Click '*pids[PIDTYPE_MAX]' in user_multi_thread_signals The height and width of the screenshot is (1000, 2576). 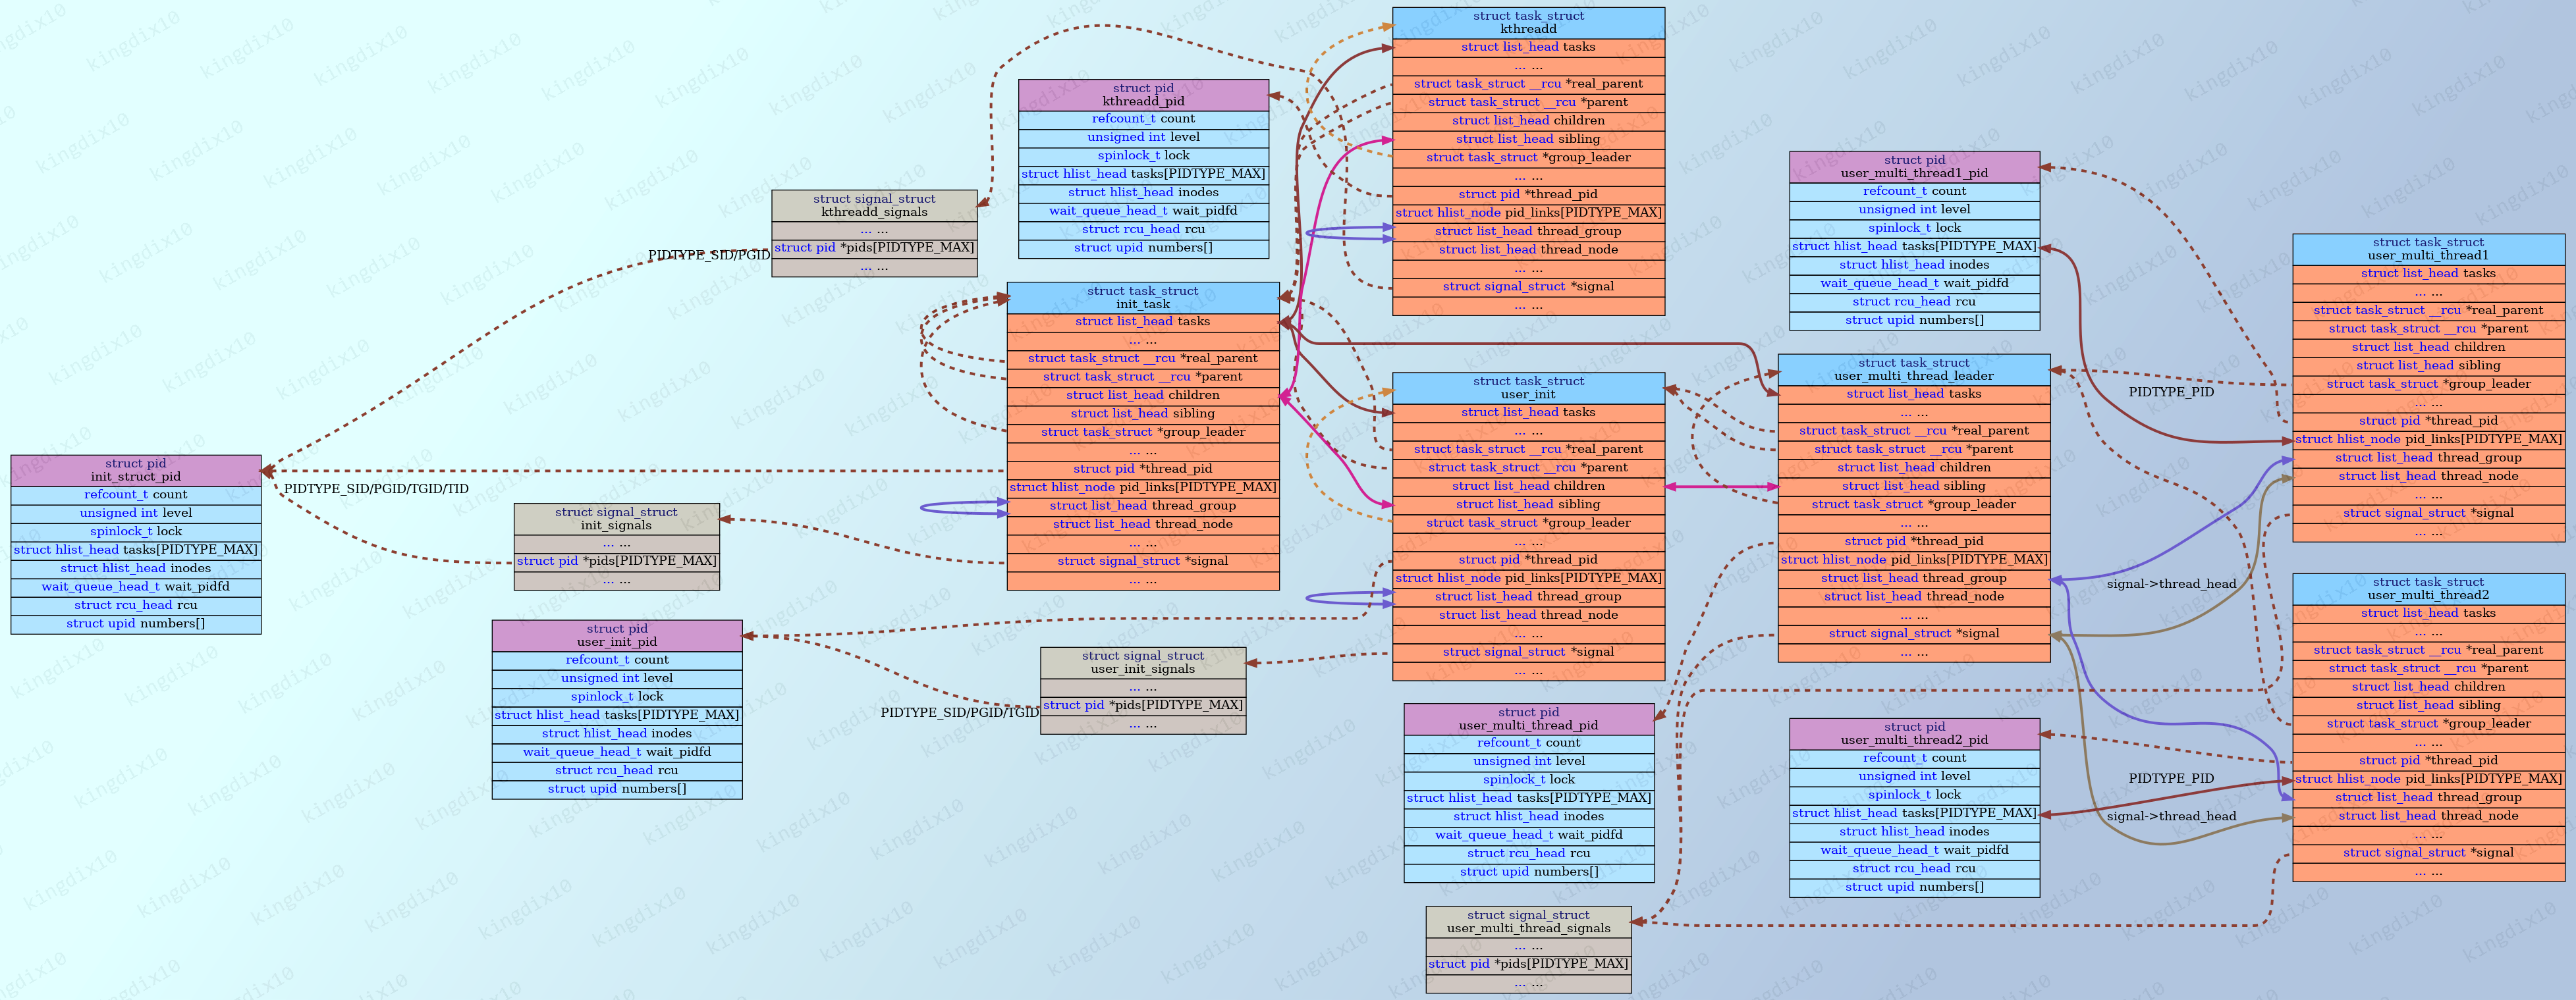click(1528, 965)
